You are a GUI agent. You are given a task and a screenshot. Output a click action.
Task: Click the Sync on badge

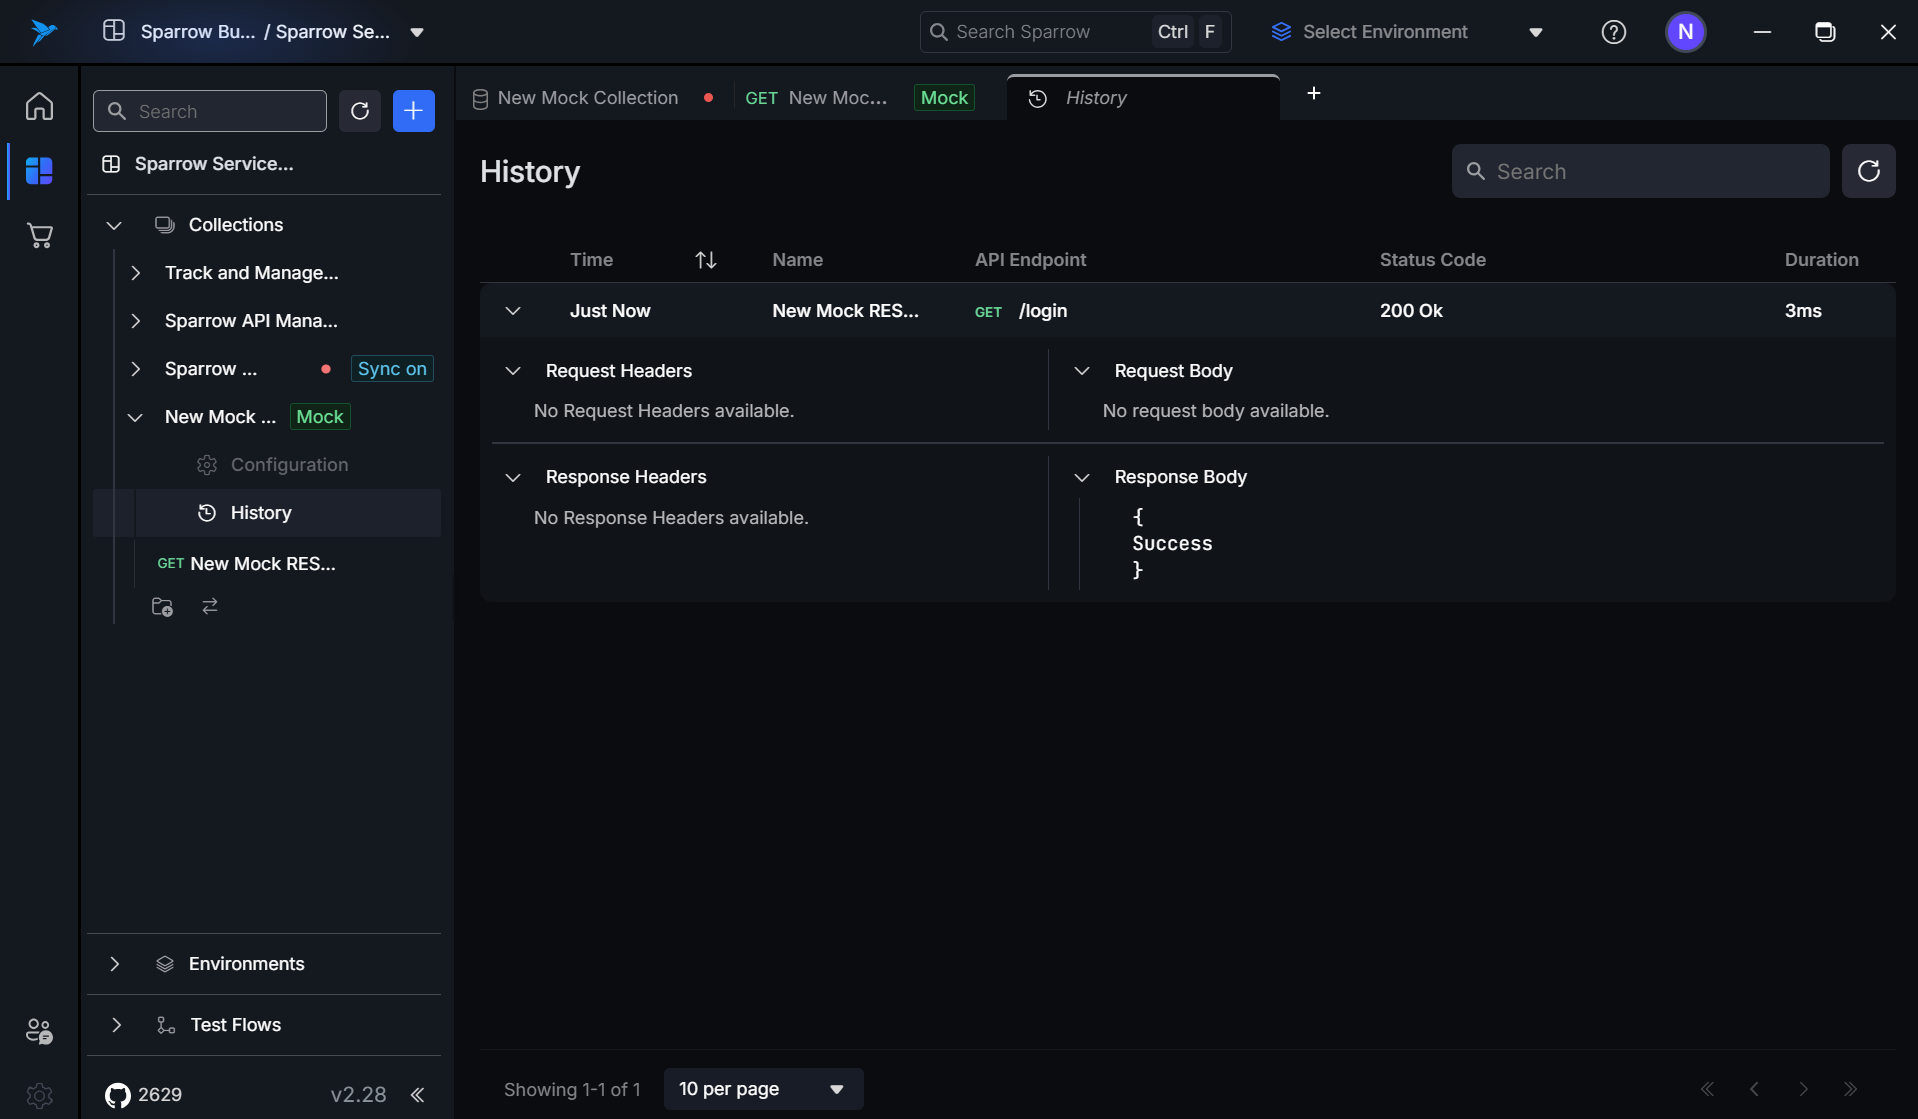[392, 369]
